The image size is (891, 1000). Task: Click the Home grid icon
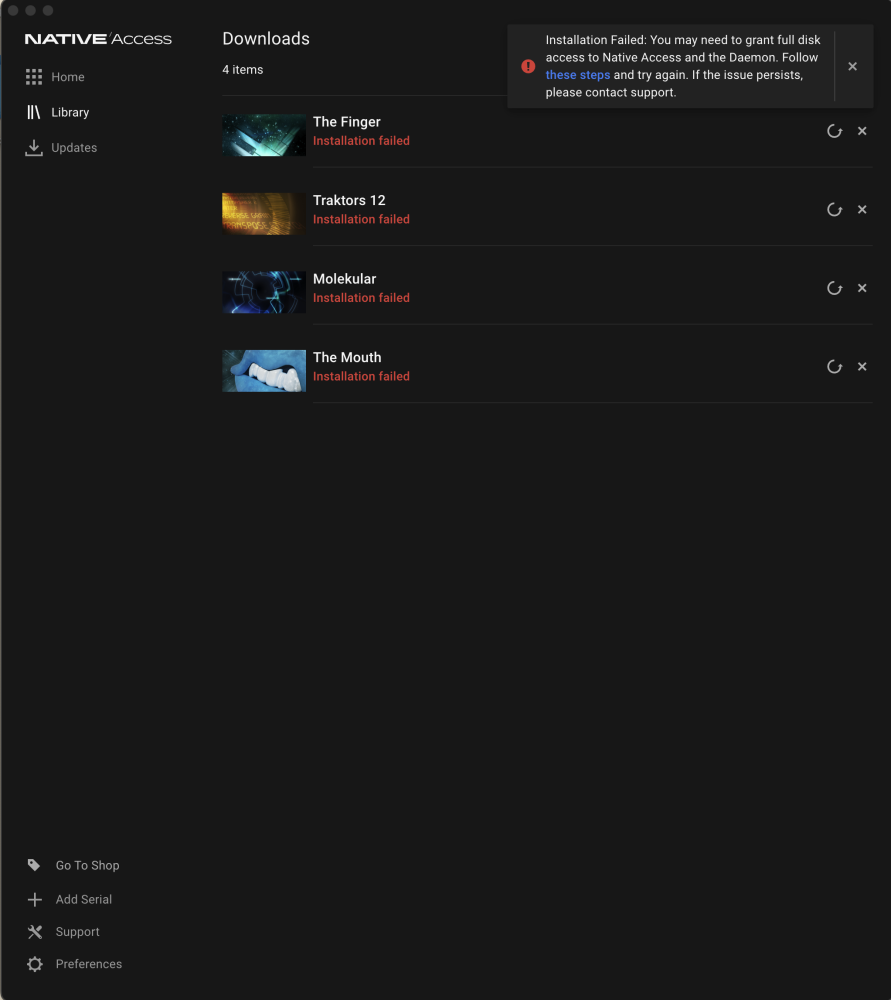[34, 77]
